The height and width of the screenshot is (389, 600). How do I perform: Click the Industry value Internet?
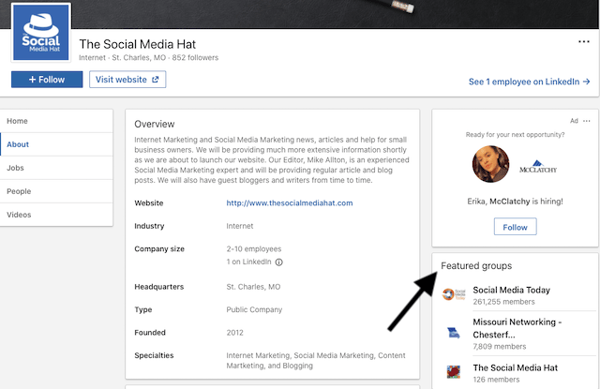(x=240, y=226)
